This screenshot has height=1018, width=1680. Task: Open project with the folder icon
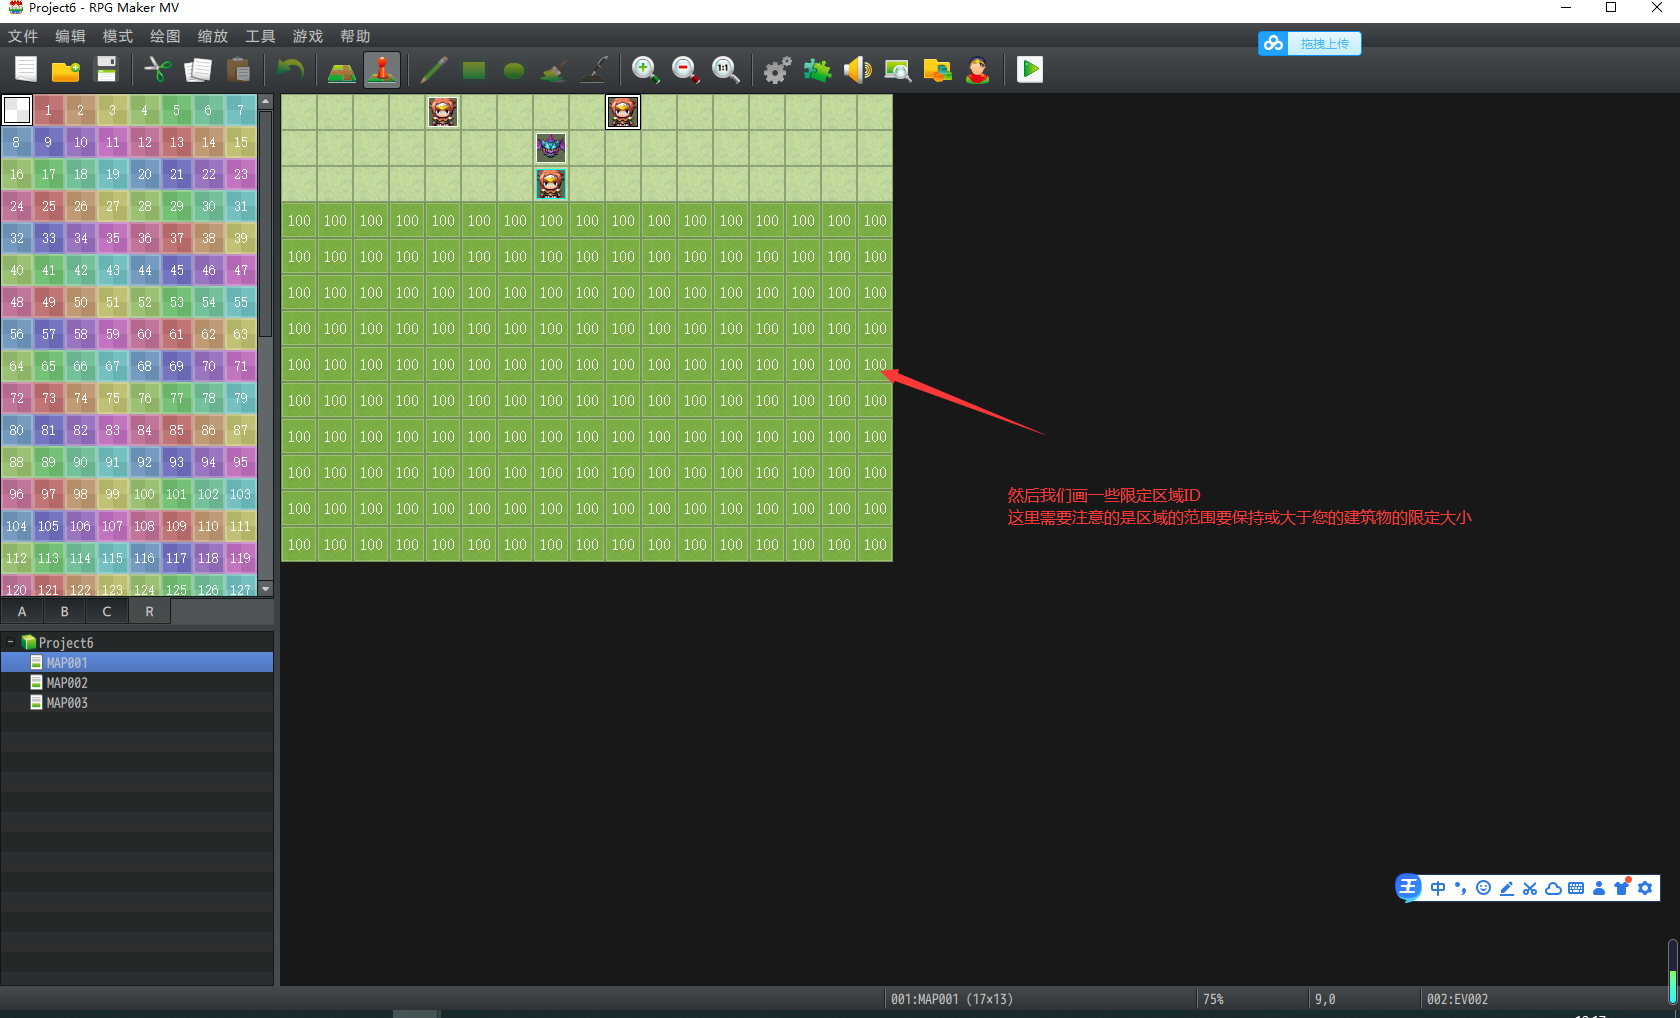[x=66, y=70]
